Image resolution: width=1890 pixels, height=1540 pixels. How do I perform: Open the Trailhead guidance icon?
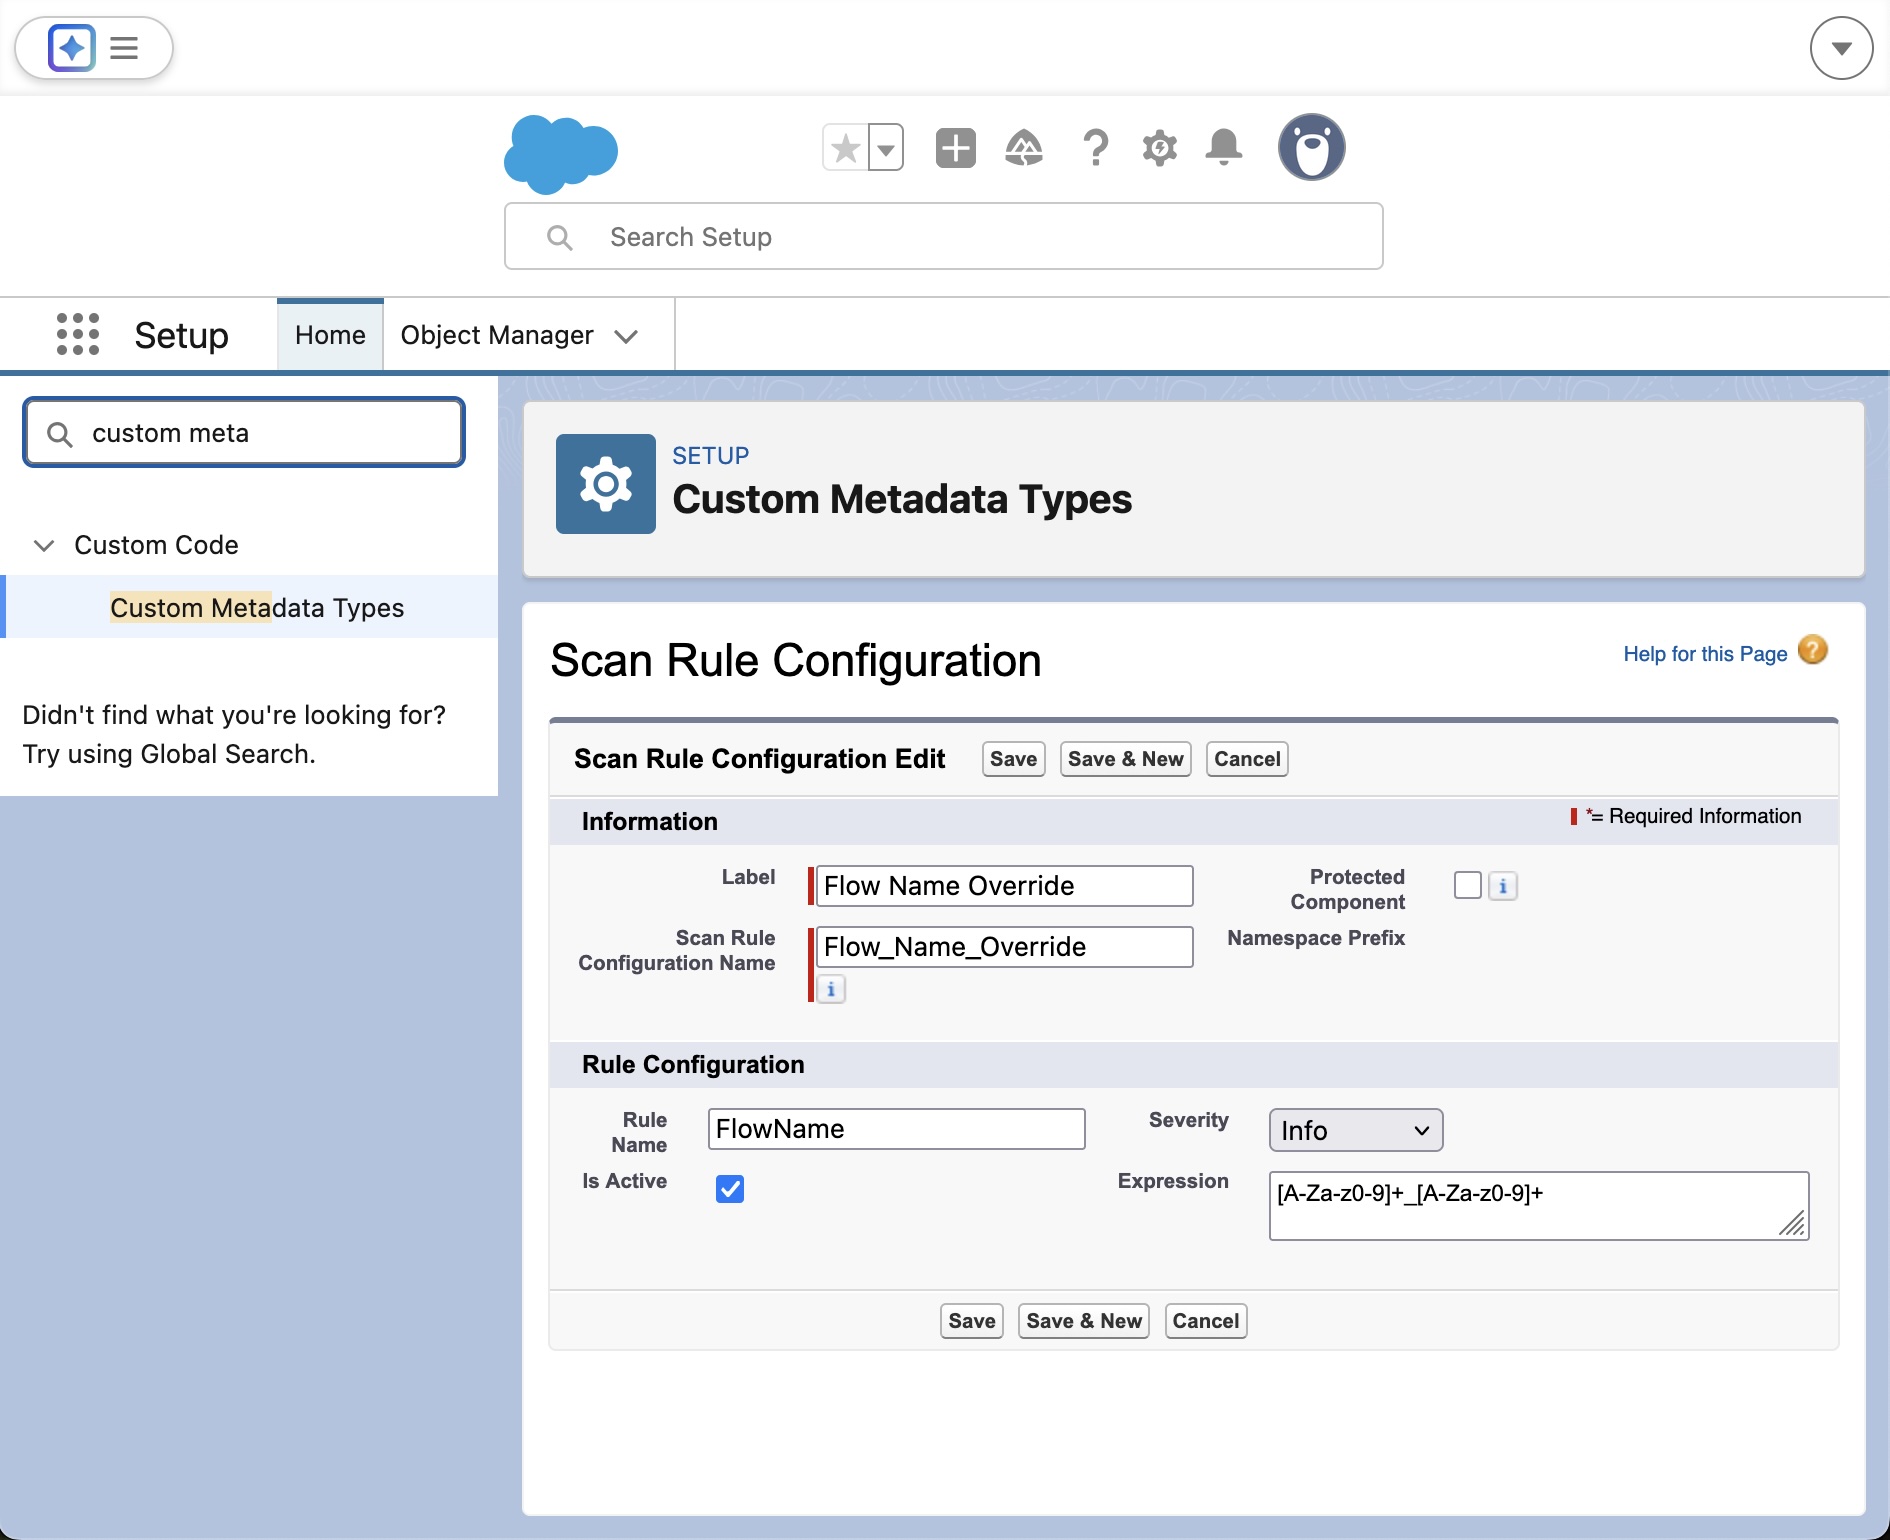[1024, 149]
